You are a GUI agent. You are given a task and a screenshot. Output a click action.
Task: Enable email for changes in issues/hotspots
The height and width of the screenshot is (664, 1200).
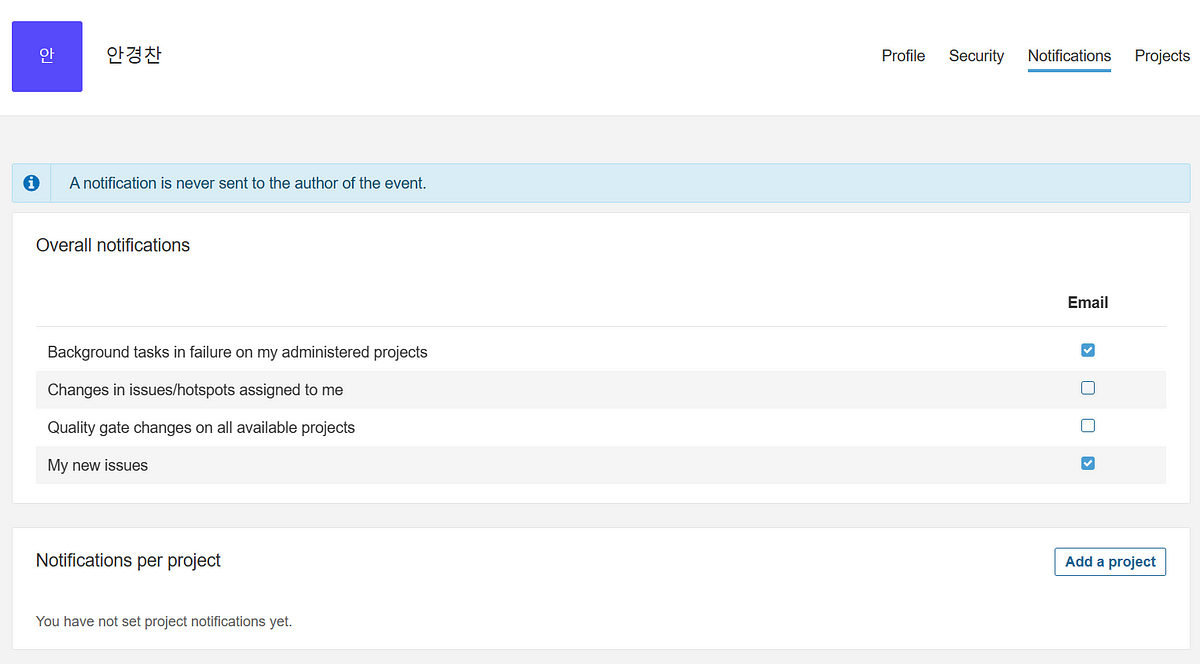pos(1088,388)
